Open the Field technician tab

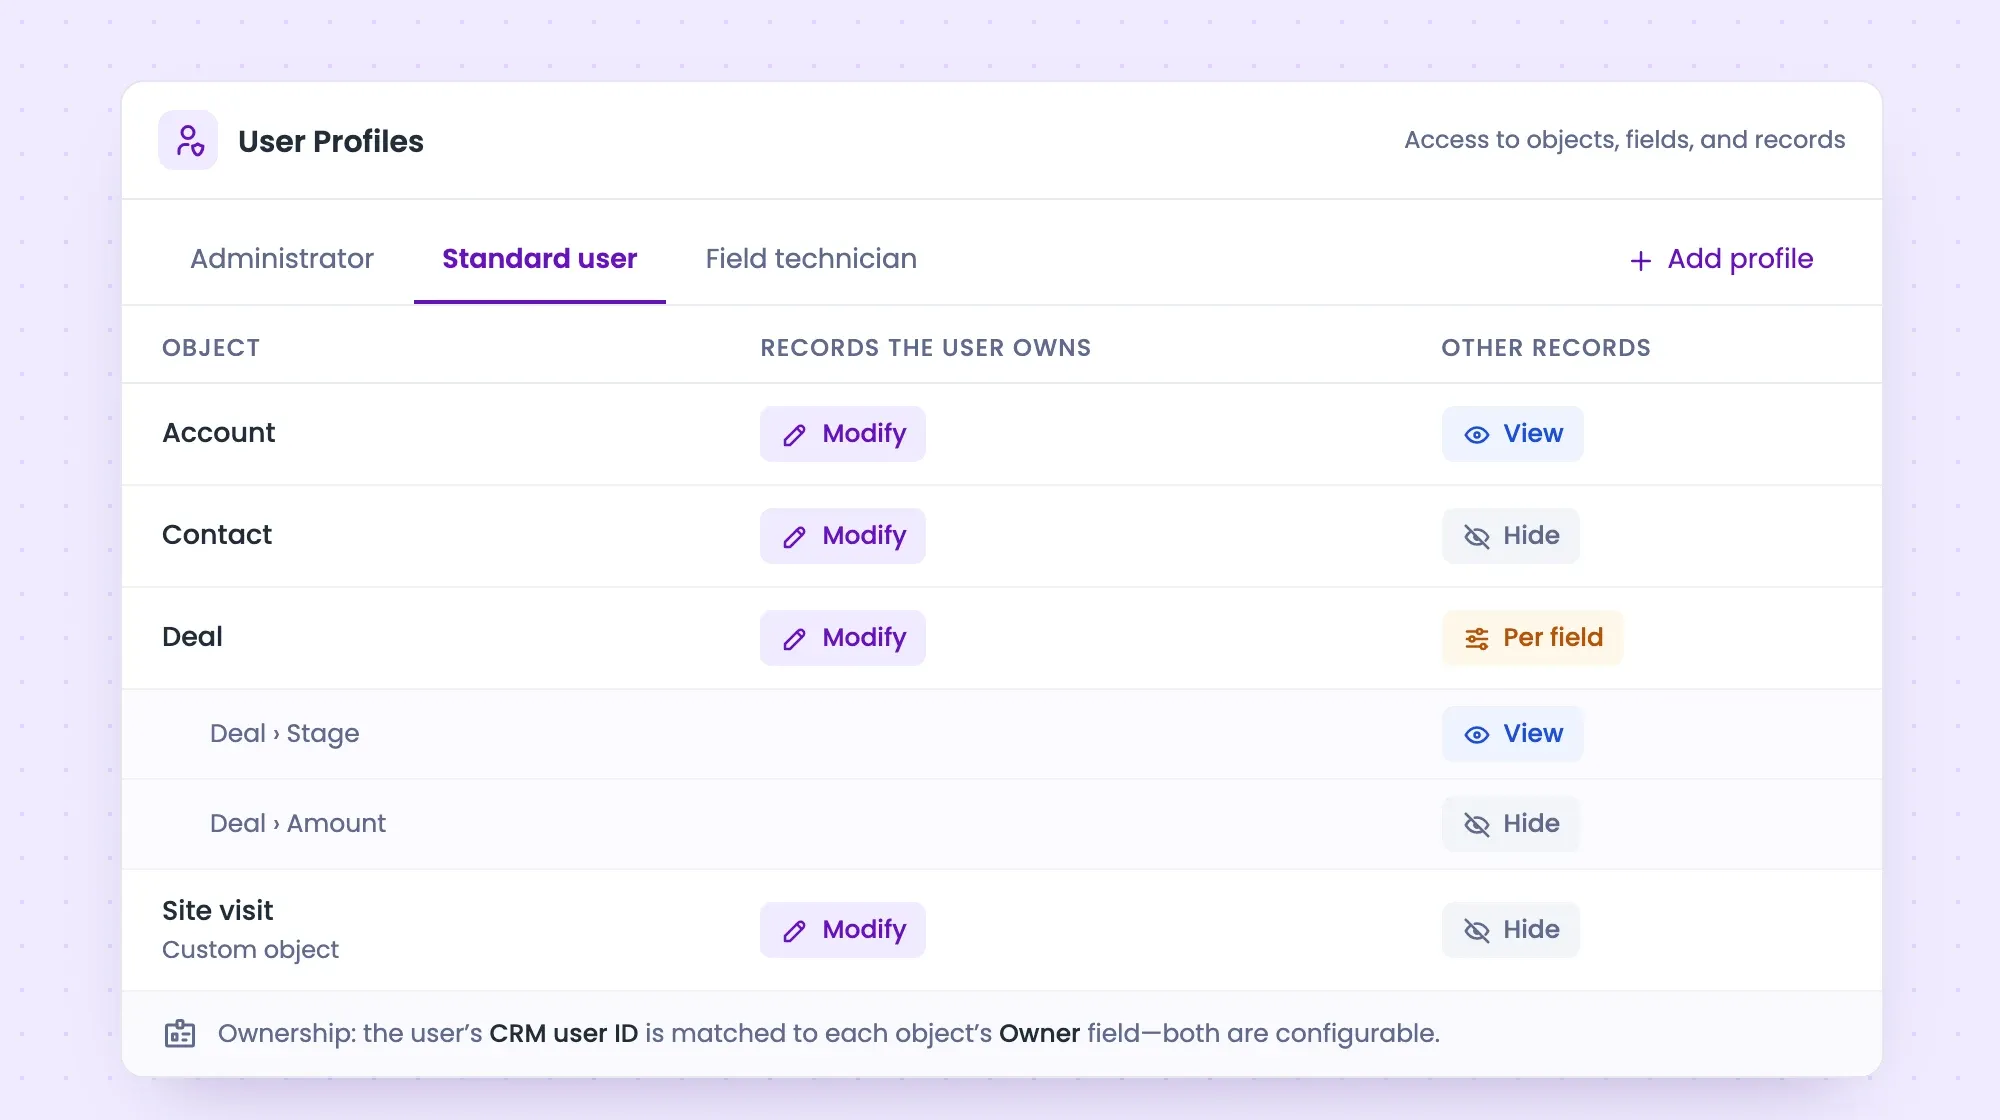tap(811, 258)
